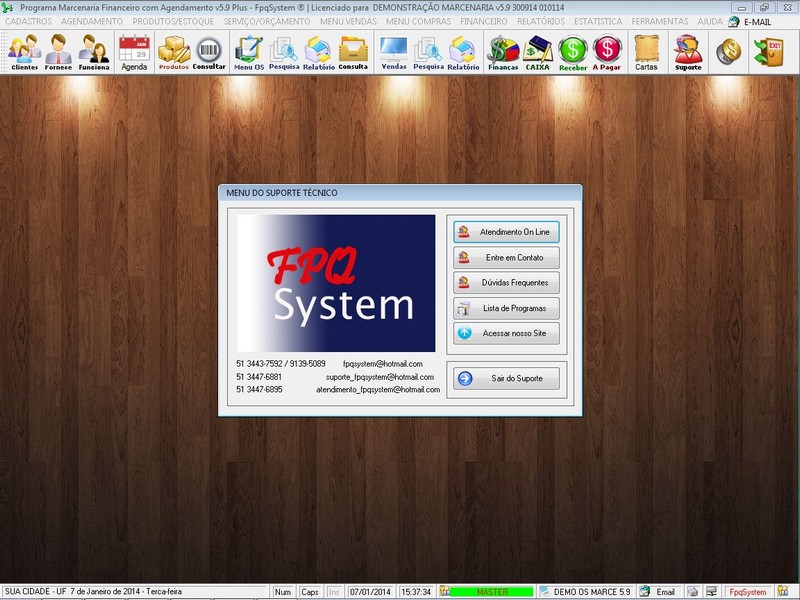Toggle the Num lock indicator

click(x=284, y=591)
